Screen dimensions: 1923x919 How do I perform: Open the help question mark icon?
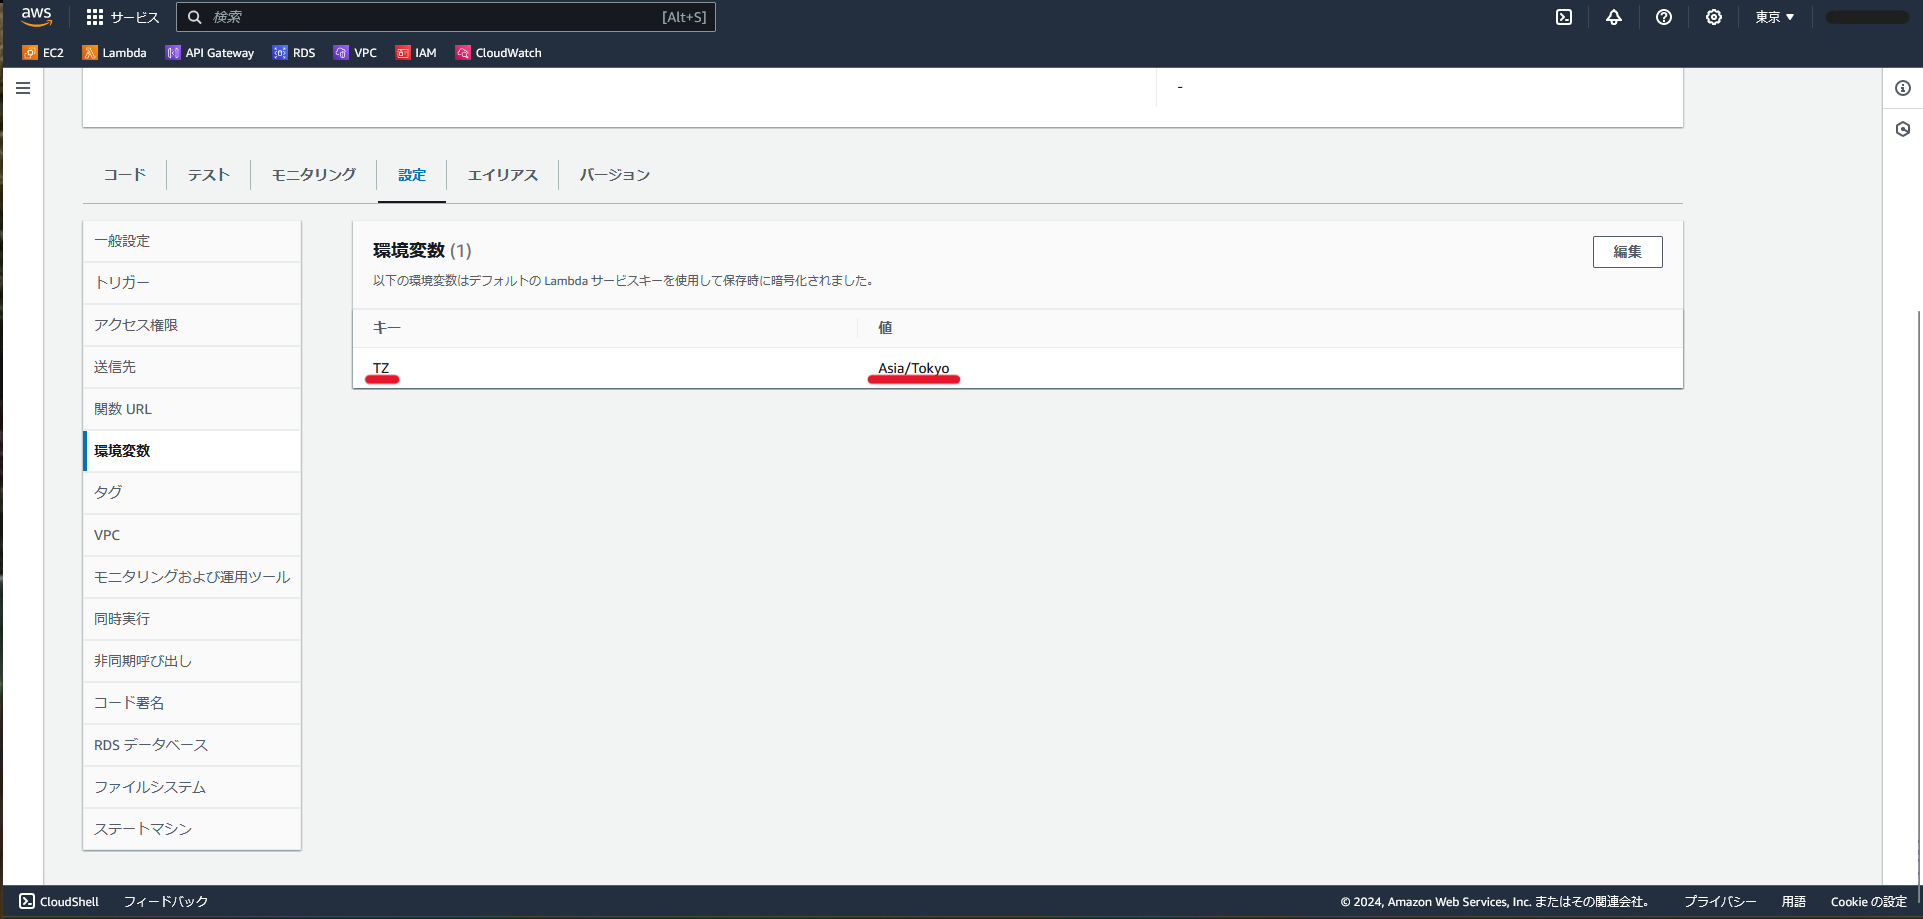click(x=1664, y=17)
